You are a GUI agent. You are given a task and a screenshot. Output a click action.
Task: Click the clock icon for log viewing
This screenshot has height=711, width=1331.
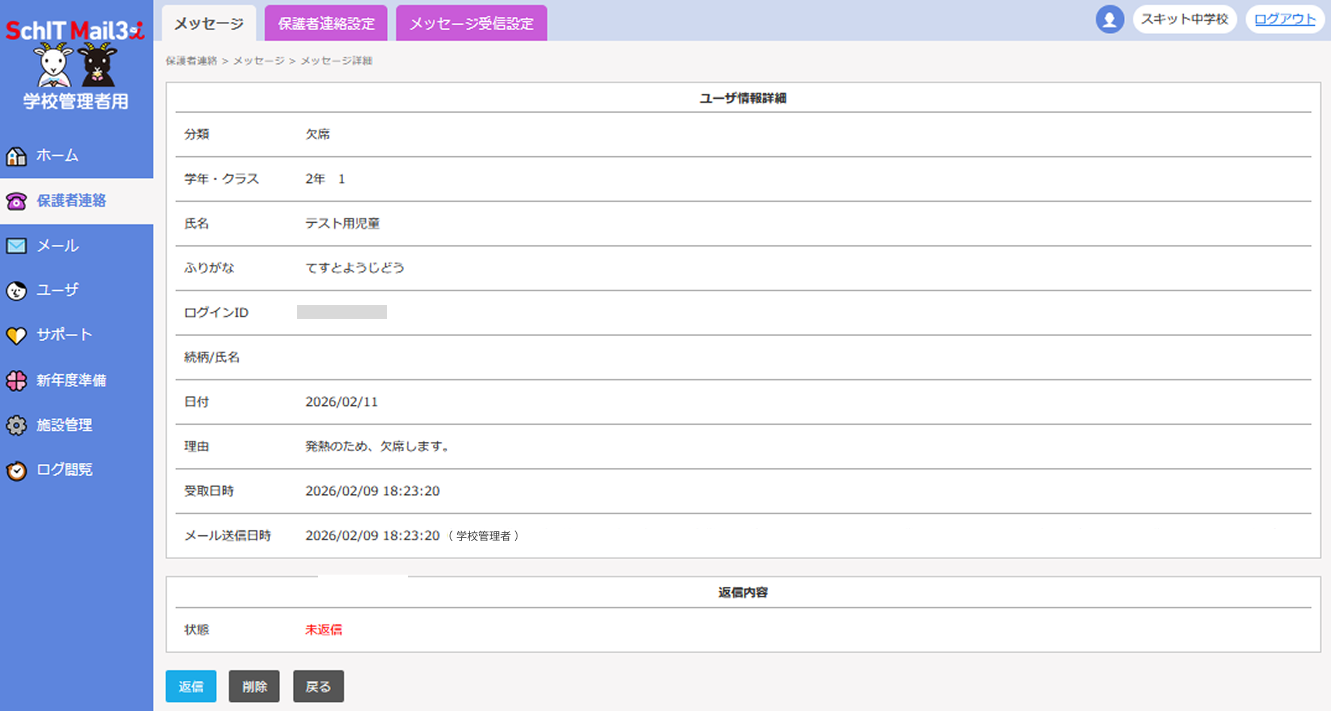pos(16,470)
